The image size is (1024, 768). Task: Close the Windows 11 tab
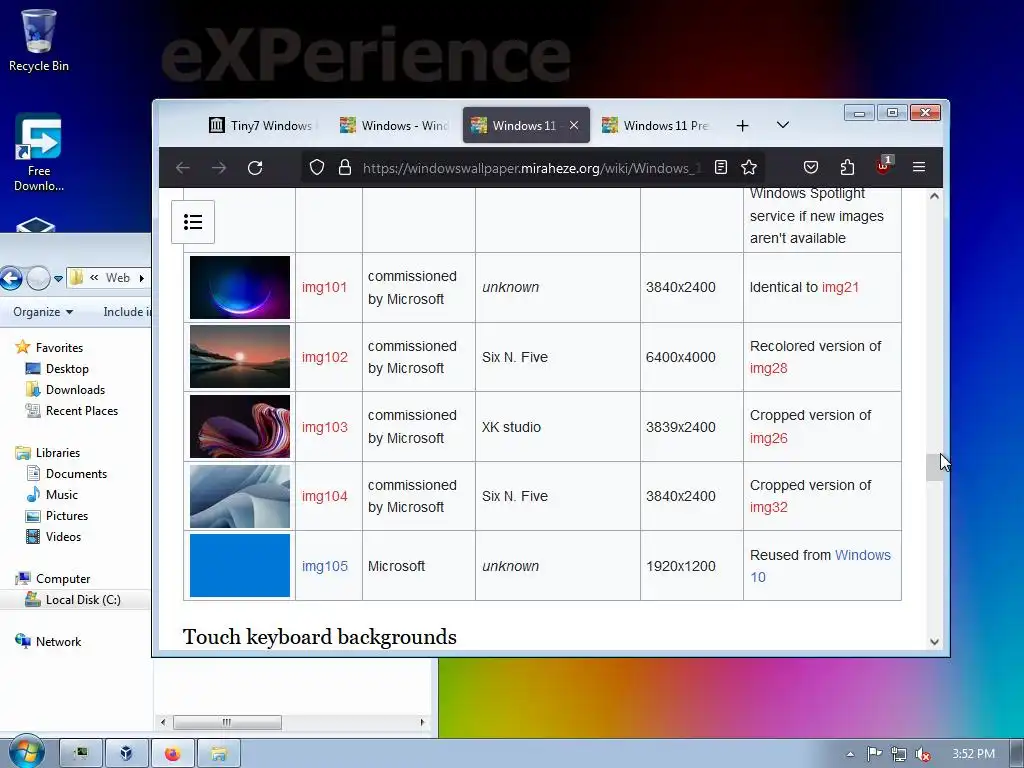click(574, 125)
